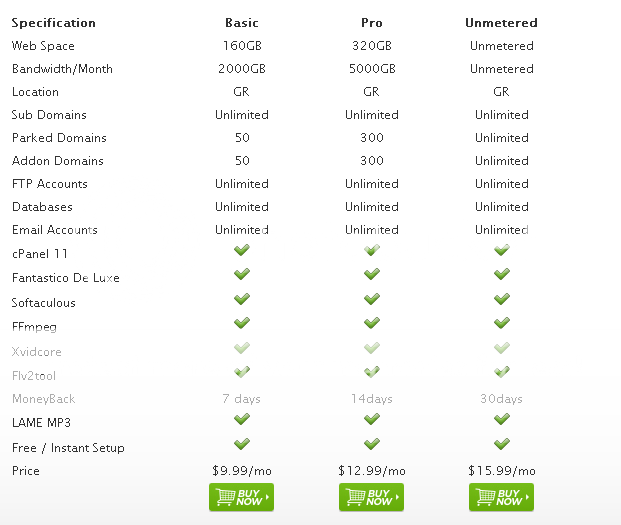
Task: Select the Basic plan column header
Action: point(242,22)
